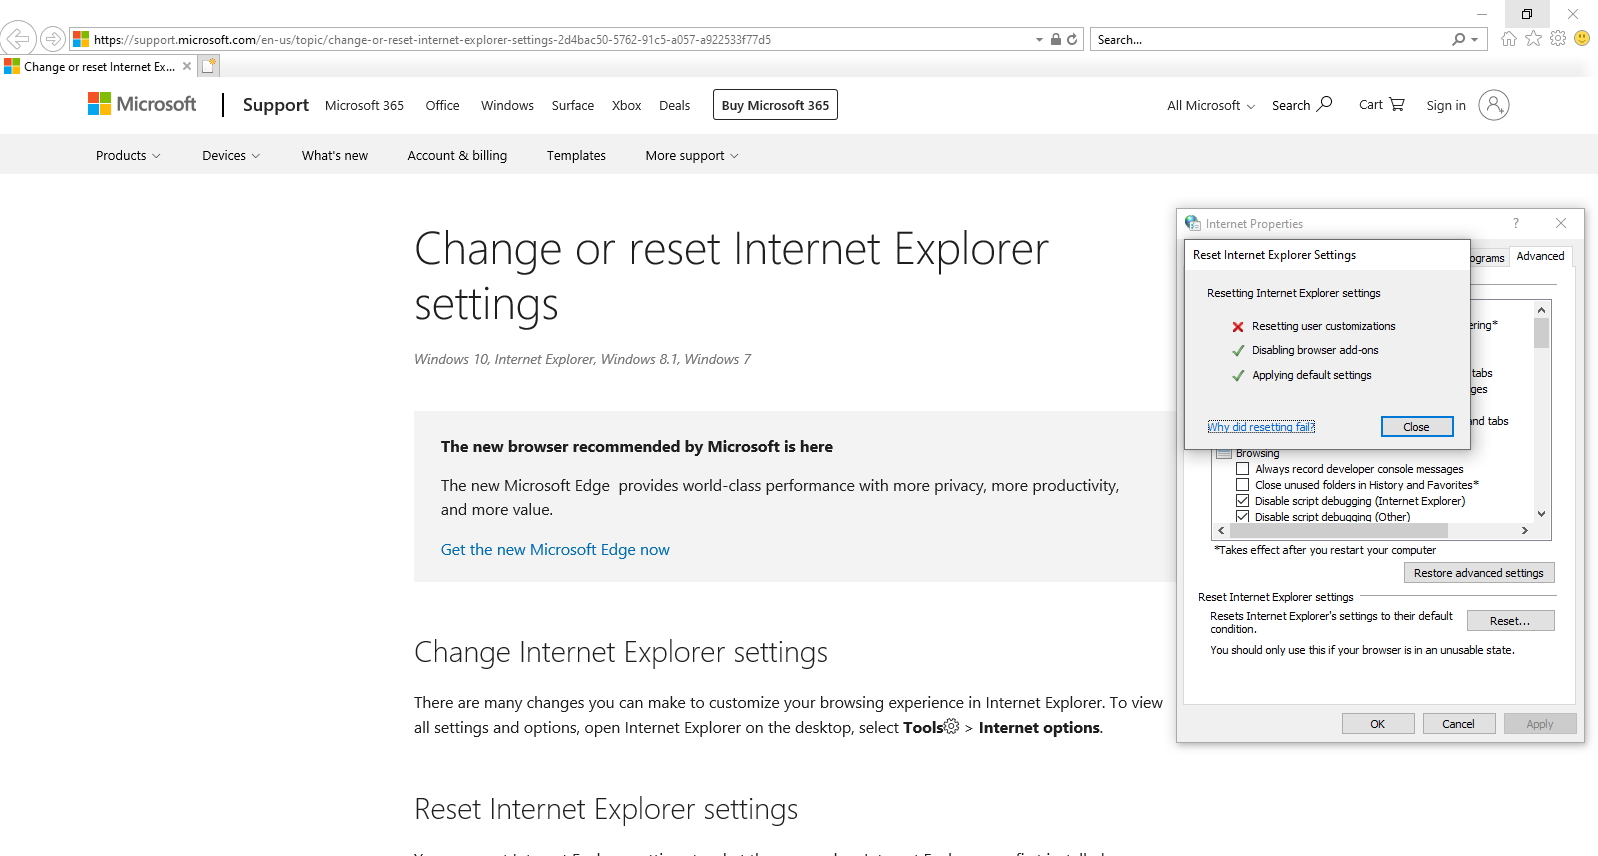Viewport: 1598px width, 856px height.
Task: Click checkmark beside Applying default settings
Action: click(1238, 376)
